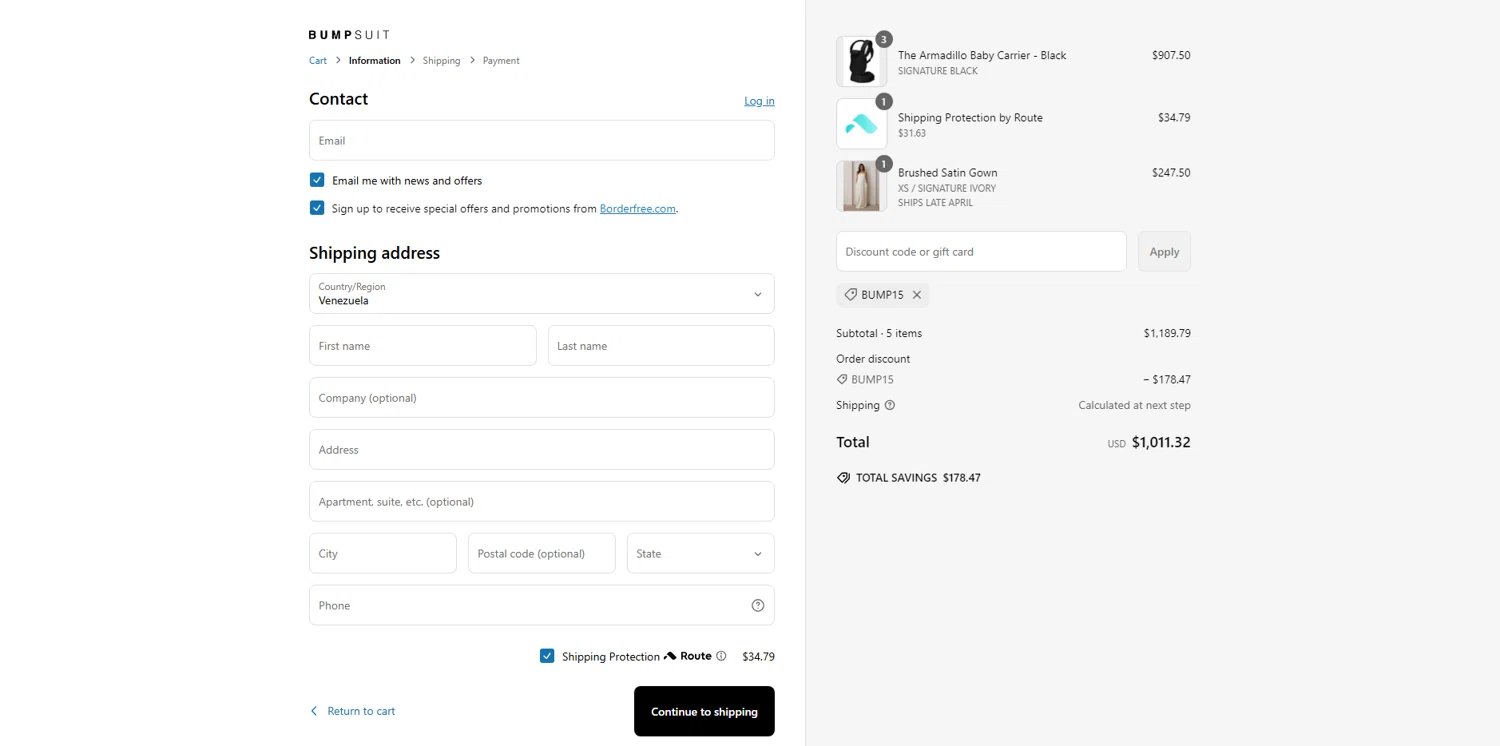Click the Armadillo Baby Carrier thumbnail

[x=861, y=62]
